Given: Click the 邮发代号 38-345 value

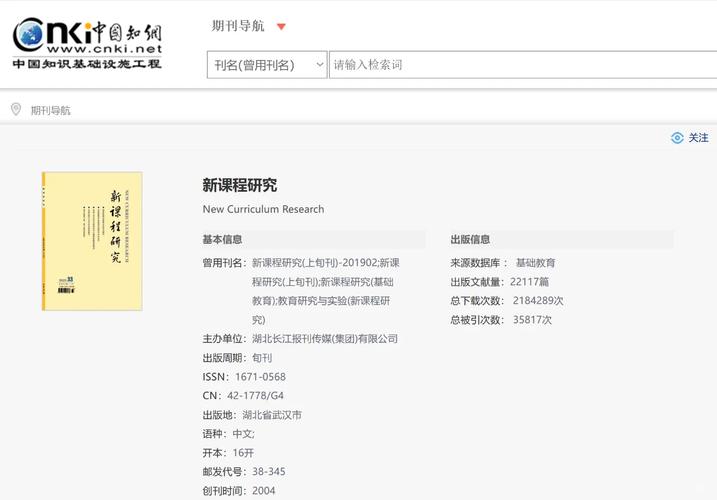Looking at the screenshot, I should (269, 472).
